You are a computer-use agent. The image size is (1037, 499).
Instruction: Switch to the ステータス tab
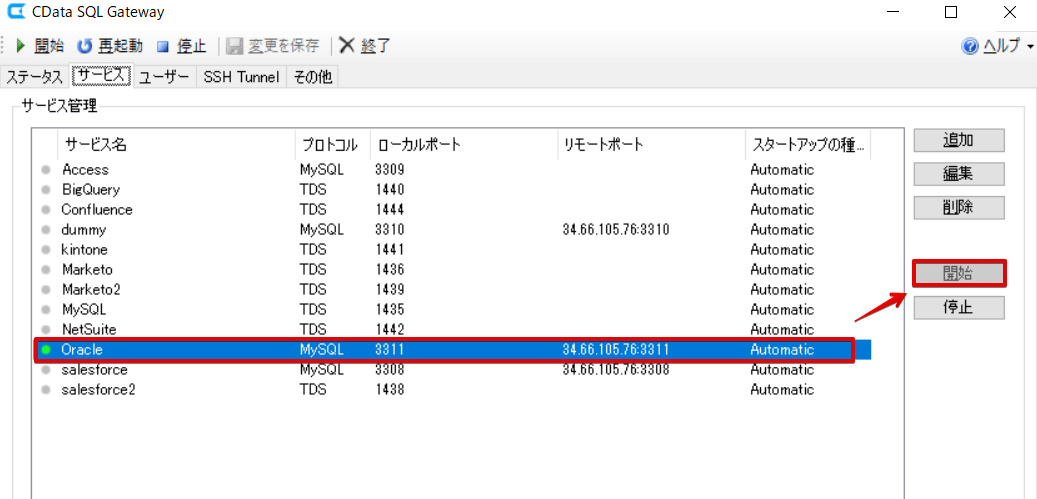click(x=34, y=77)
